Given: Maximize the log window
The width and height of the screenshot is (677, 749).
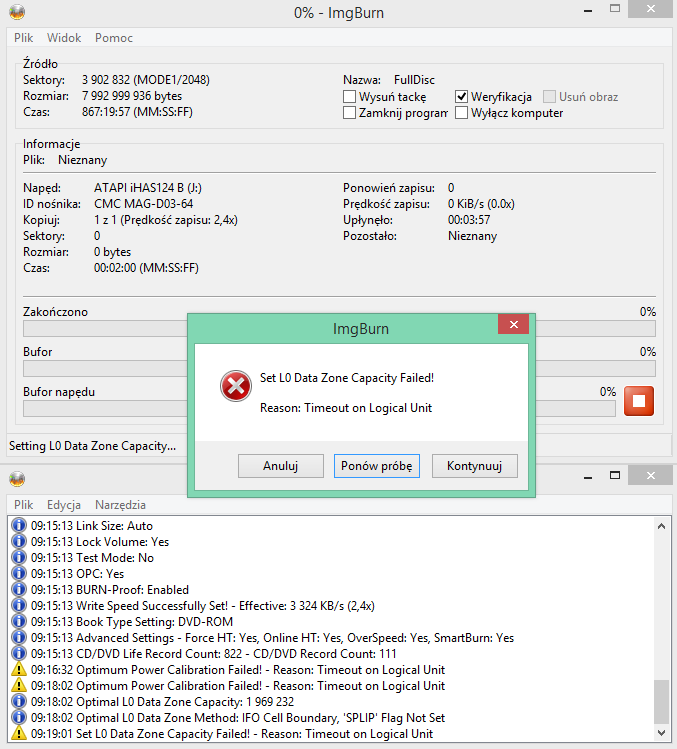Looking at the screenshot, I should click(615, 475).
